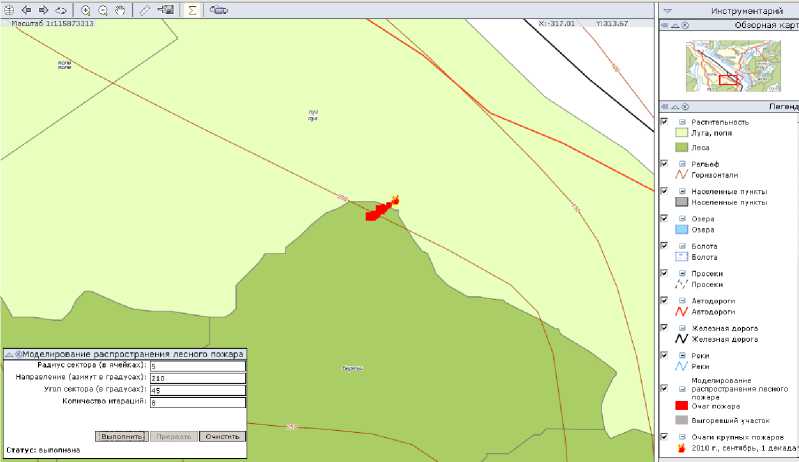This screenshot has width=799, height=462.
Task: Click first header icon of overview map panel
Action: 665,25
